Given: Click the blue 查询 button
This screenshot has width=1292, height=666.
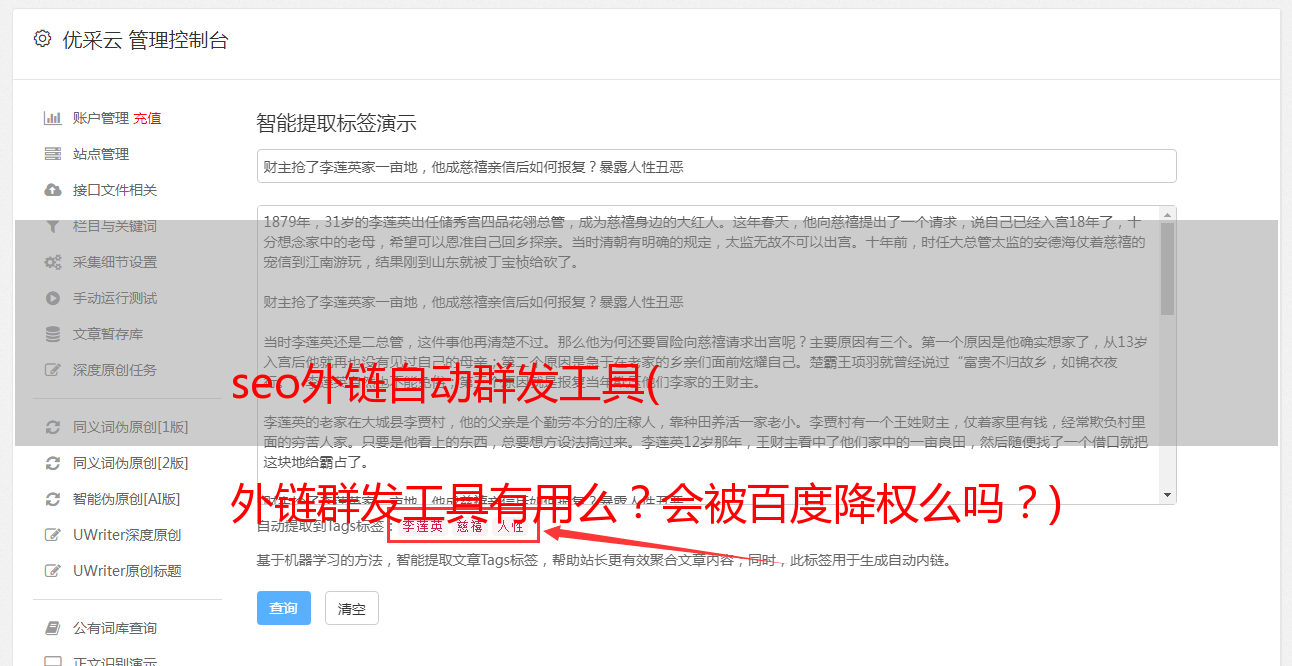Looking at the screenshot, I should point(284,608).
